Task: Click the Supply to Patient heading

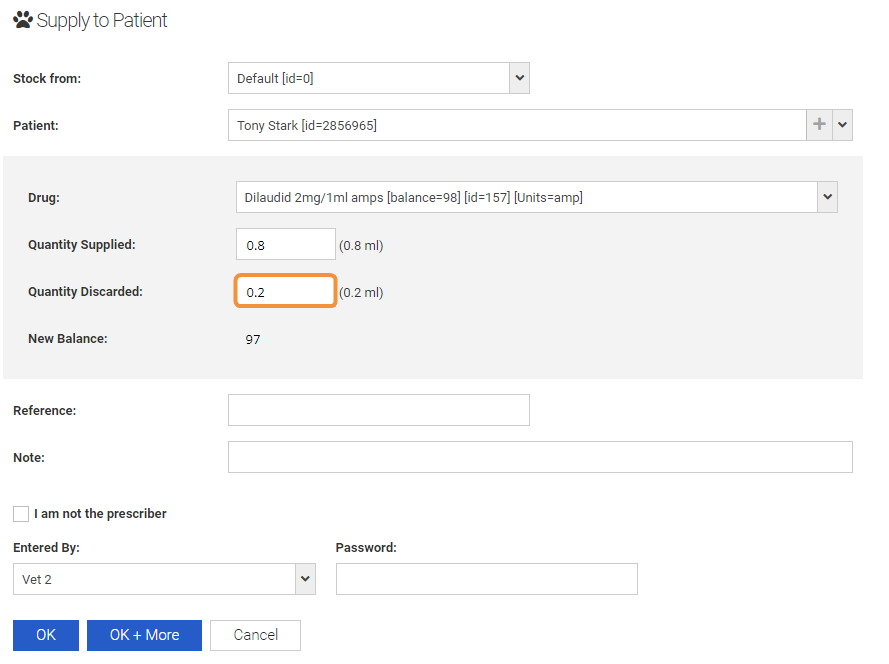Action: [102, 20]
